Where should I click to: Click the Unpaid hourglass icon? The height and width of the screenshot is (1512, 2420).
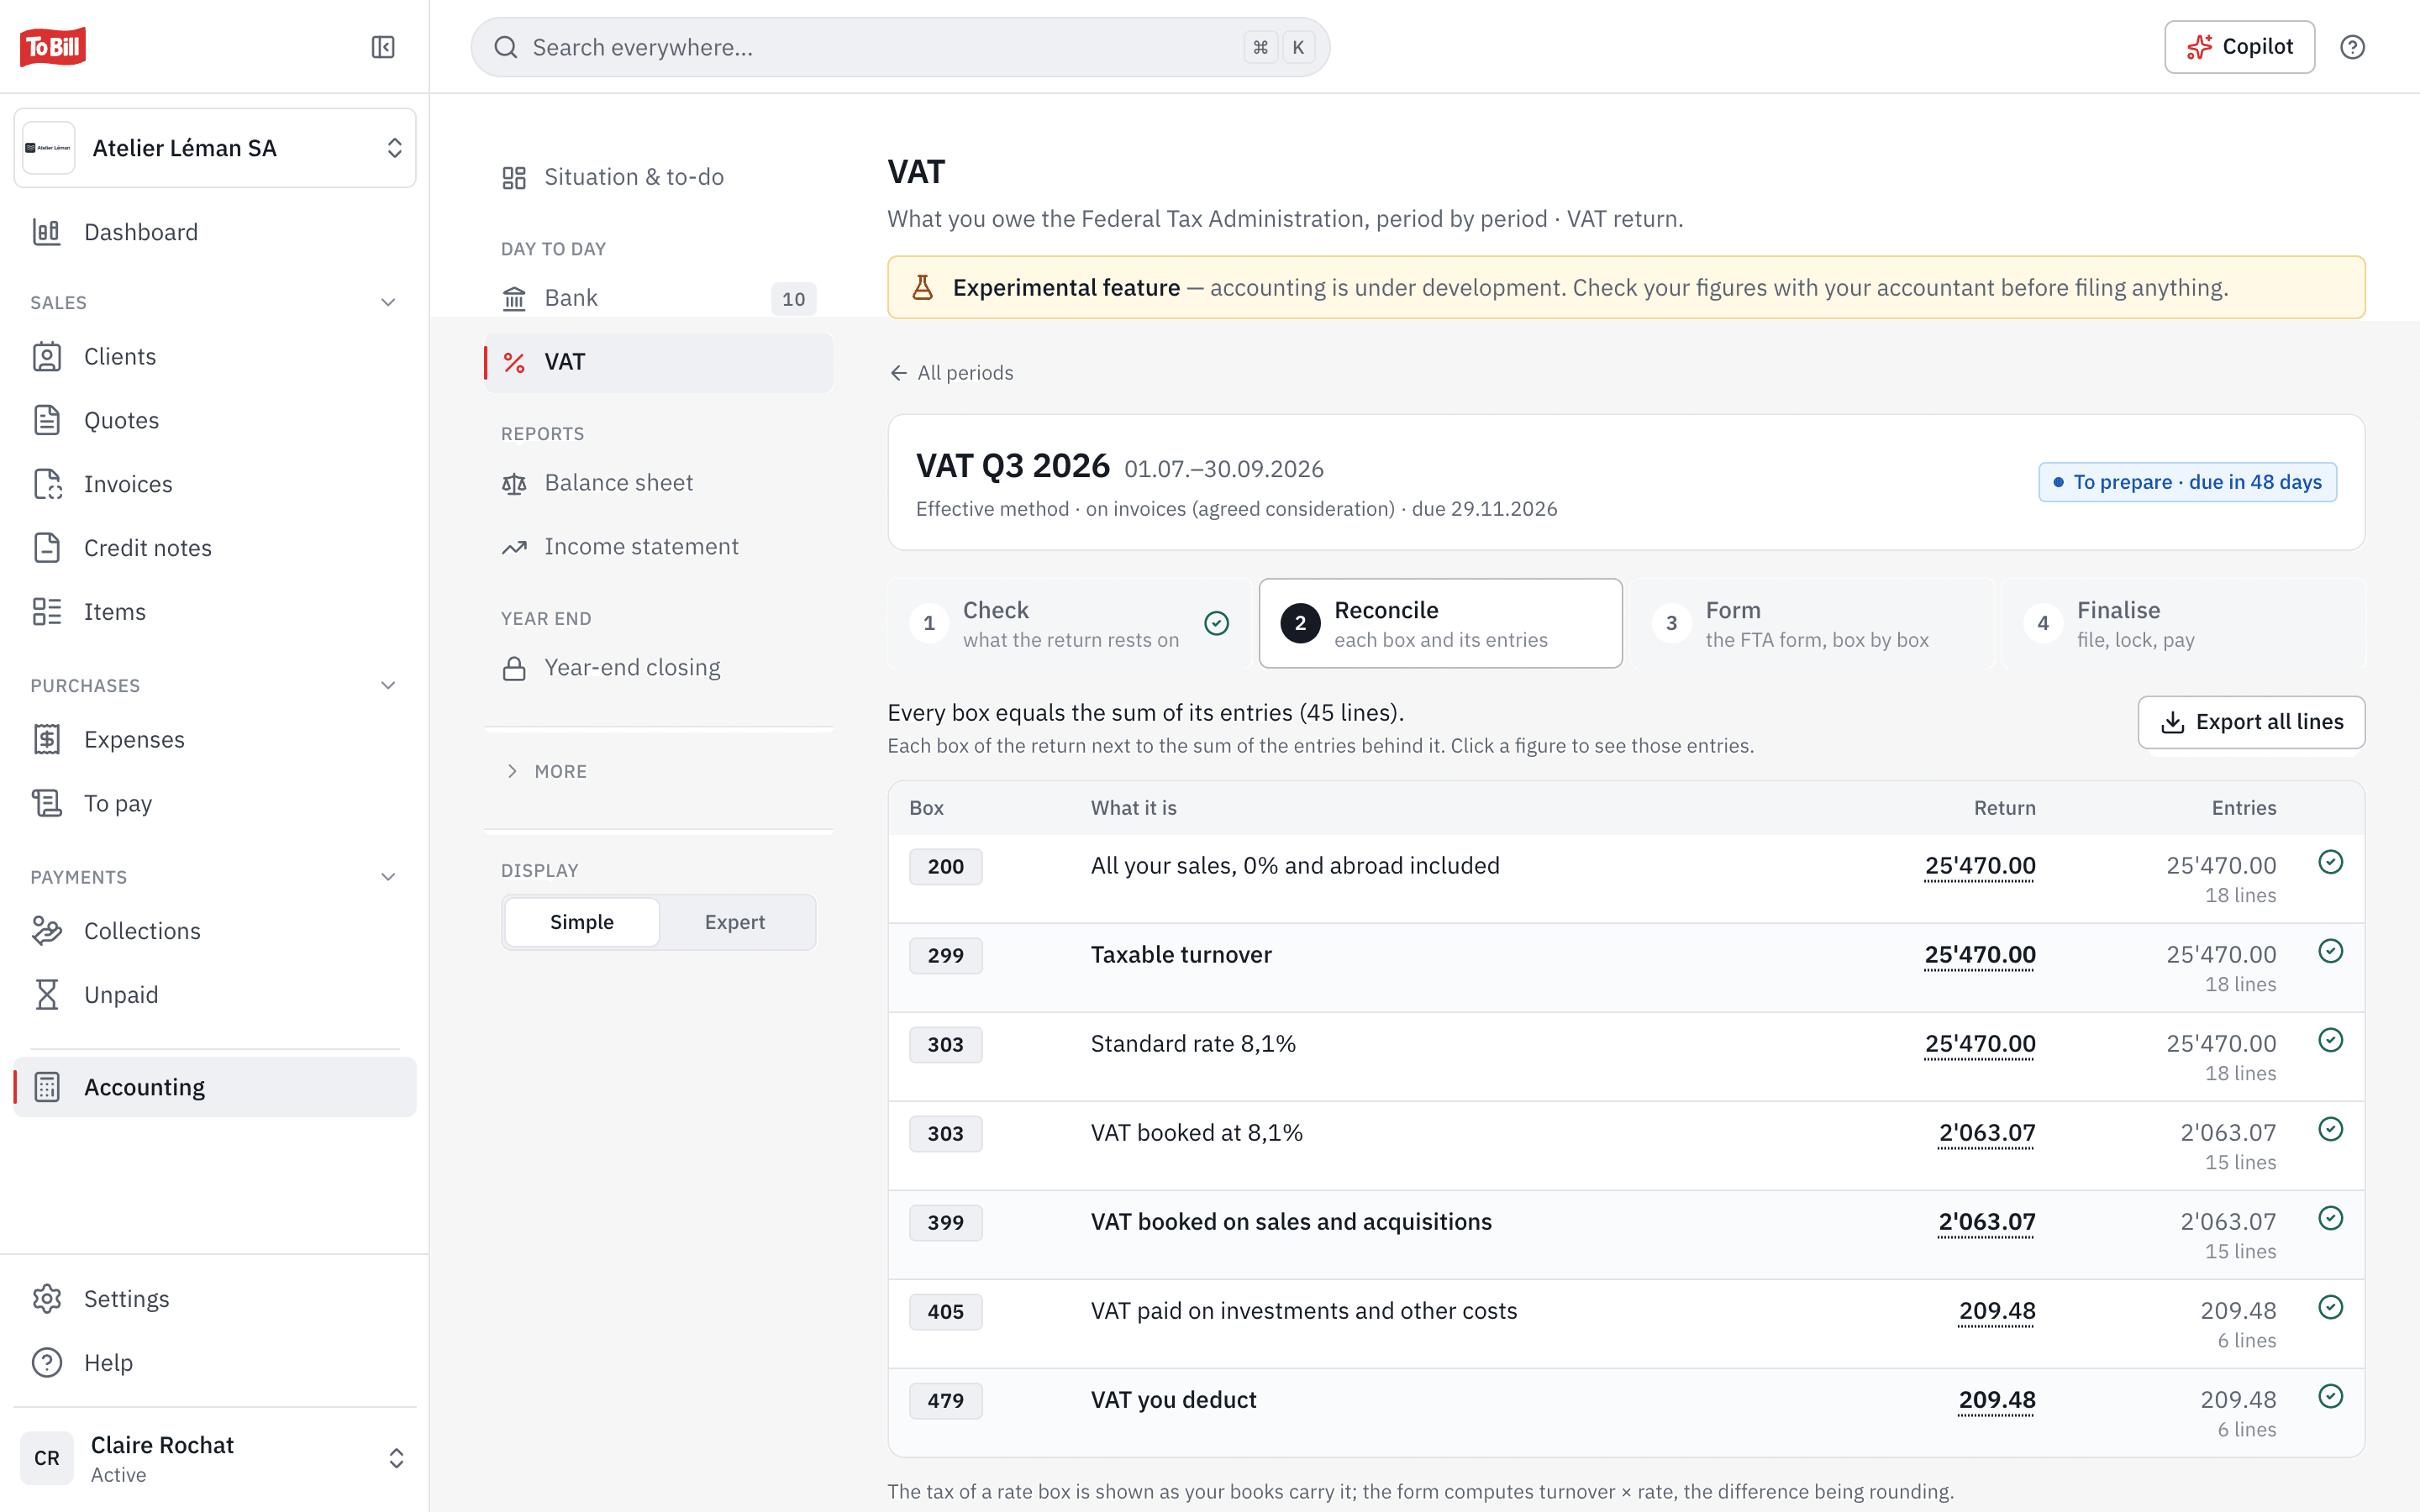47,995
